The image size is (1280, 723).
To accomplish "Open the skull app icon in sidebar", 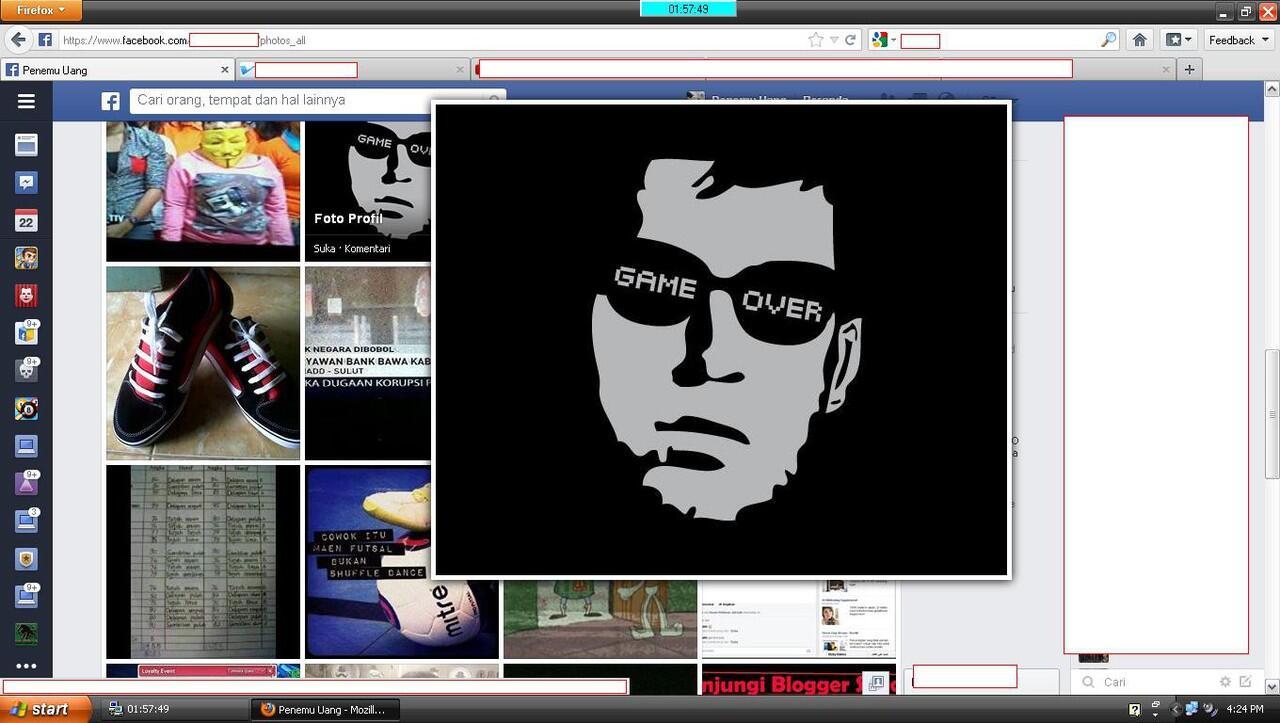I will 26,370.
